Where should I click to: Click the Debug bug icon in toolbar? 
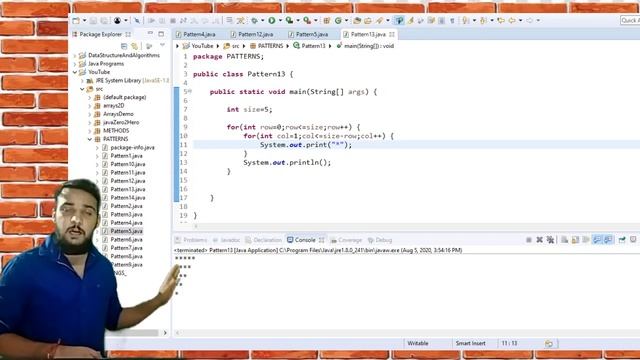(x=254, y=20)
